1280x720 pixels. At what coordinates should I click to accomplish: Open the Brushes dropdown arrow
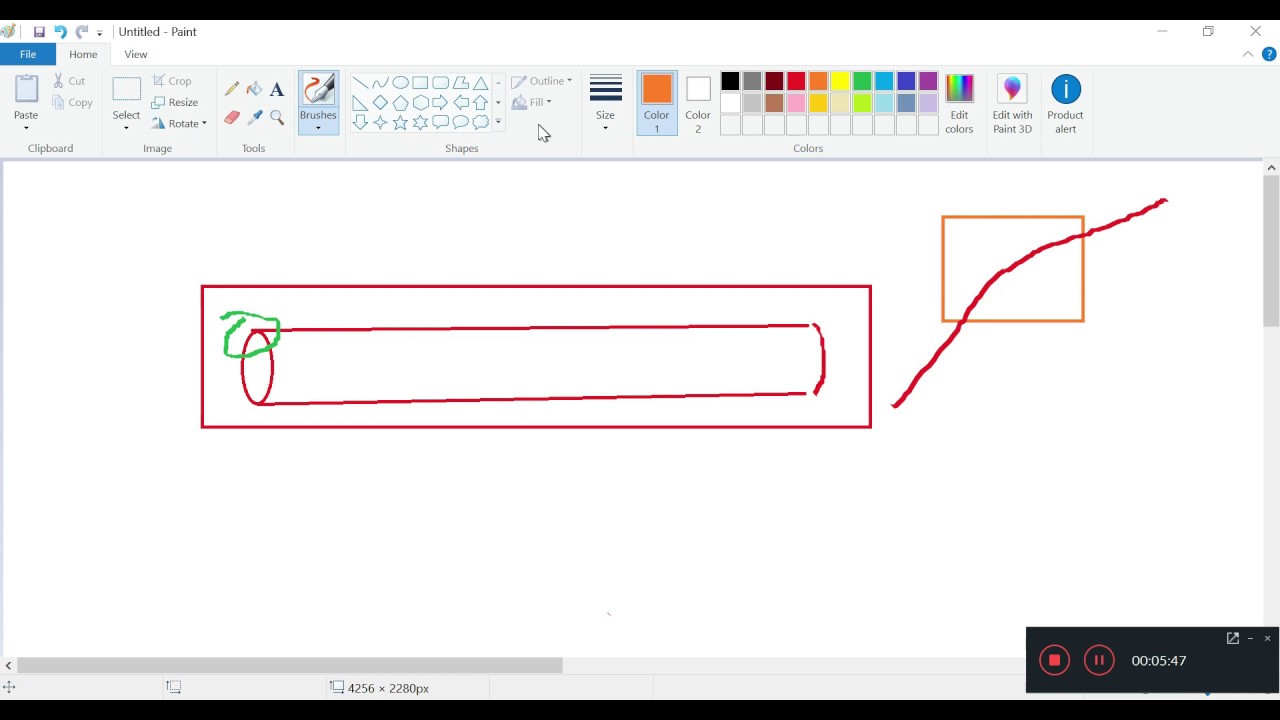[x=318, y=128]
